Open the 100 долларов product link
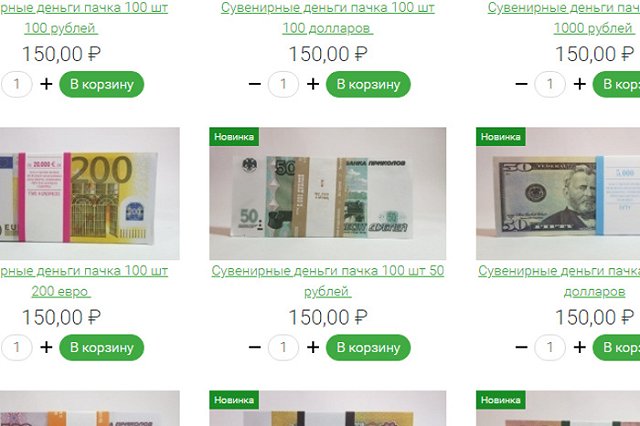The image size is (640, 426). [x=327, y=18]
